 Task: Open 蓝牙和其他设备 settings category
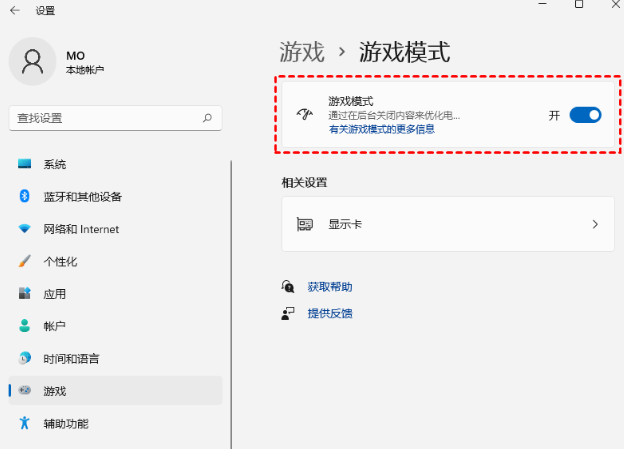115,196
